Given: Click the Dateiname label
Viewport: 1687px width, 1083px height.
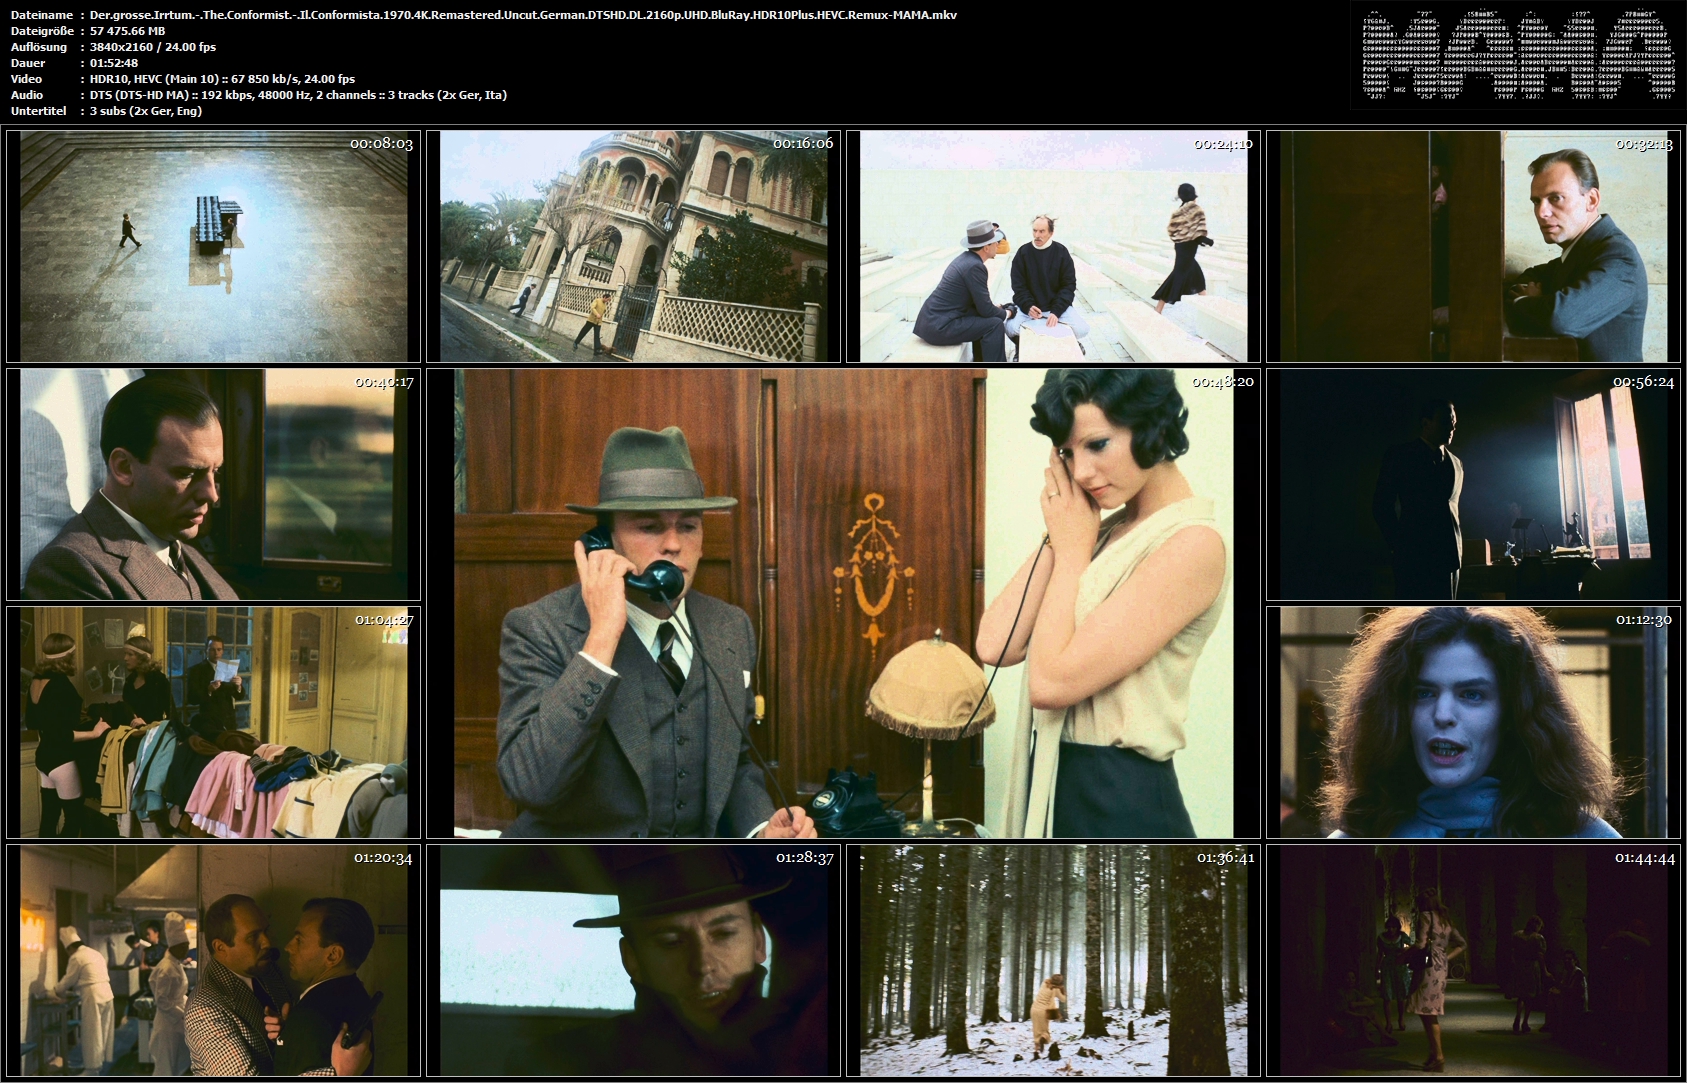Looking at the screenshot, I should point(42,15).
